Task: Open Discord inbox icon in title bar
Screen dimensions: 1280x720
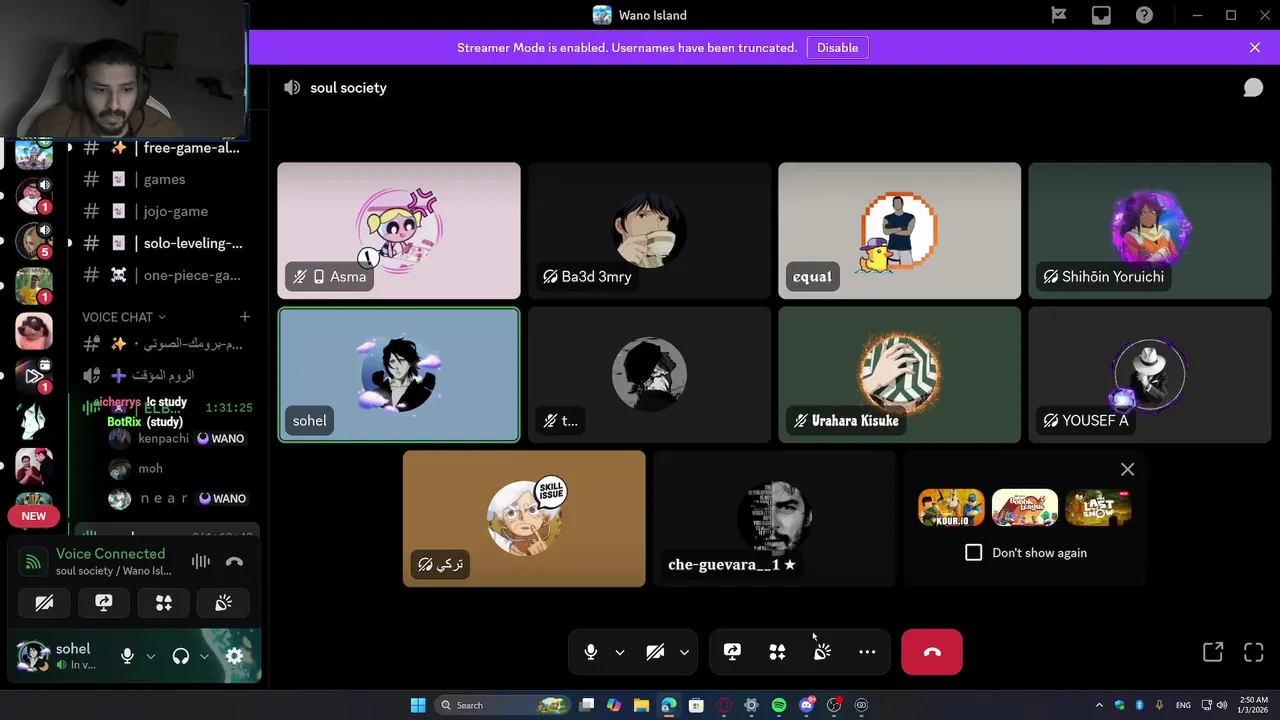Action: [x=1101, y=15]
